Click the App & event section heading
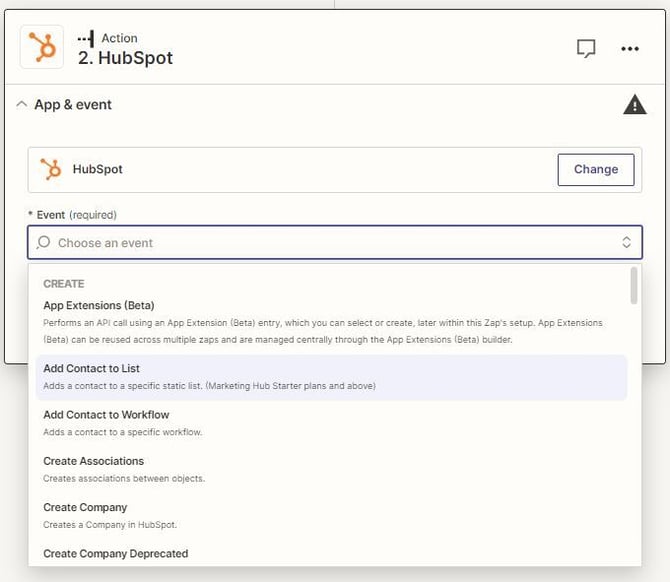Image resolution: width=670 pixels, height=582 pixels. pyautogui.click(x=73, y=104)
